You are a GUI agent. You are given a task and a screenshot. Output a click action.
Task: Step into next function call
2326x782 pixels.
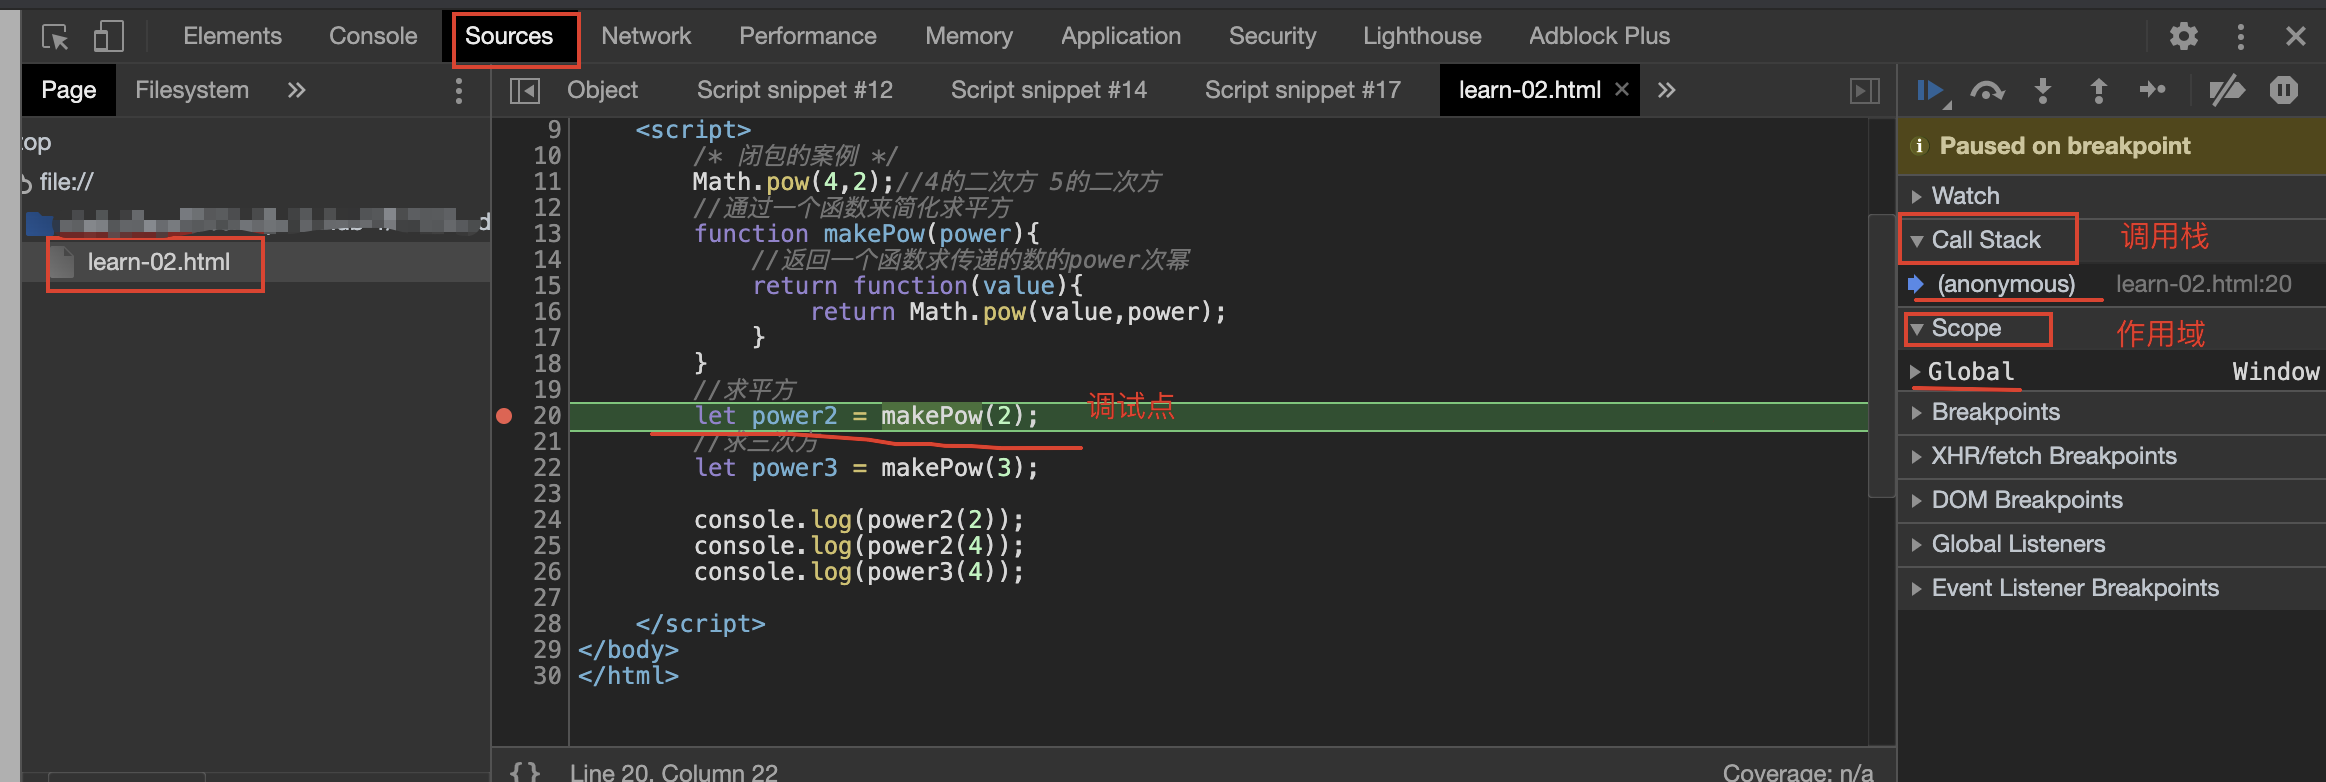2043,91
